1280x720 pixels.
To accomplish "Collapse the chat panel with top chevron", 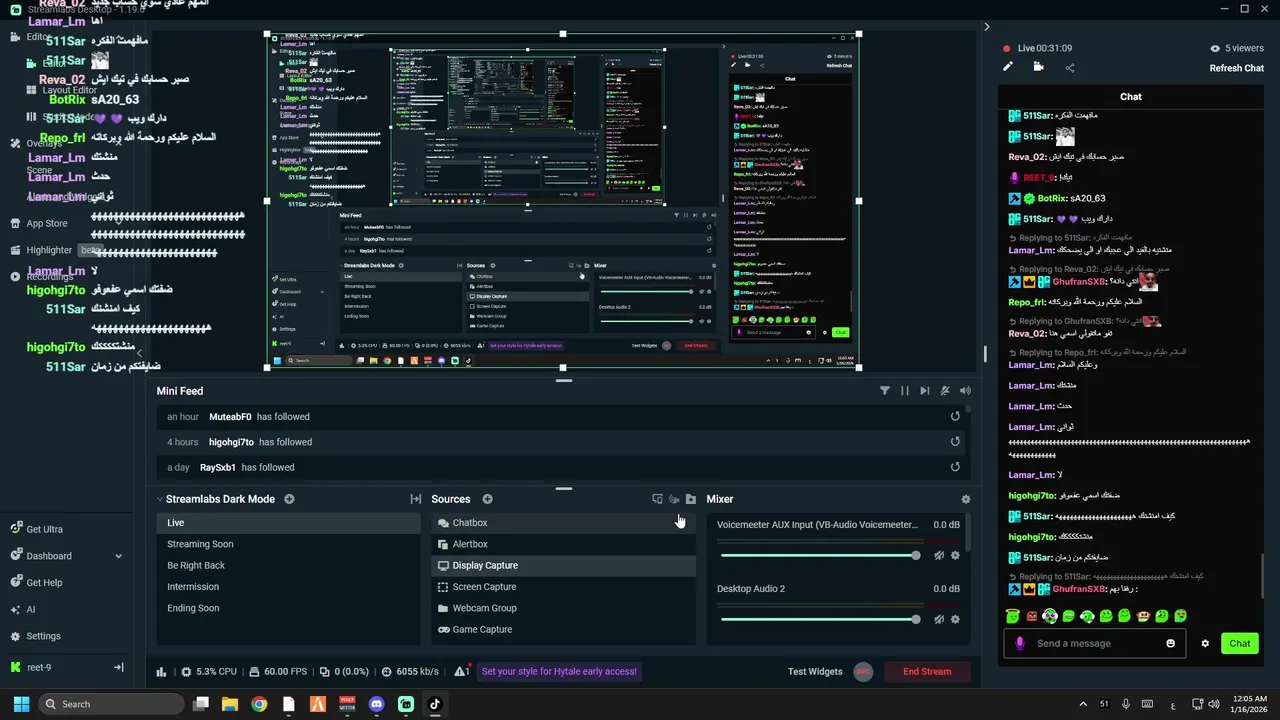I will click(x=986, y=27).
